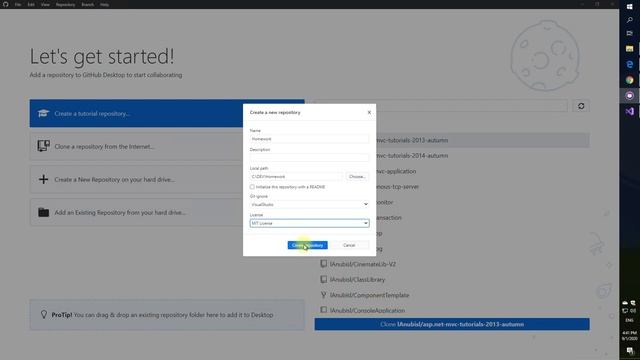This screenshot has height=360, width=640.
Task: Click the Description input field
Action: (309, 158)
